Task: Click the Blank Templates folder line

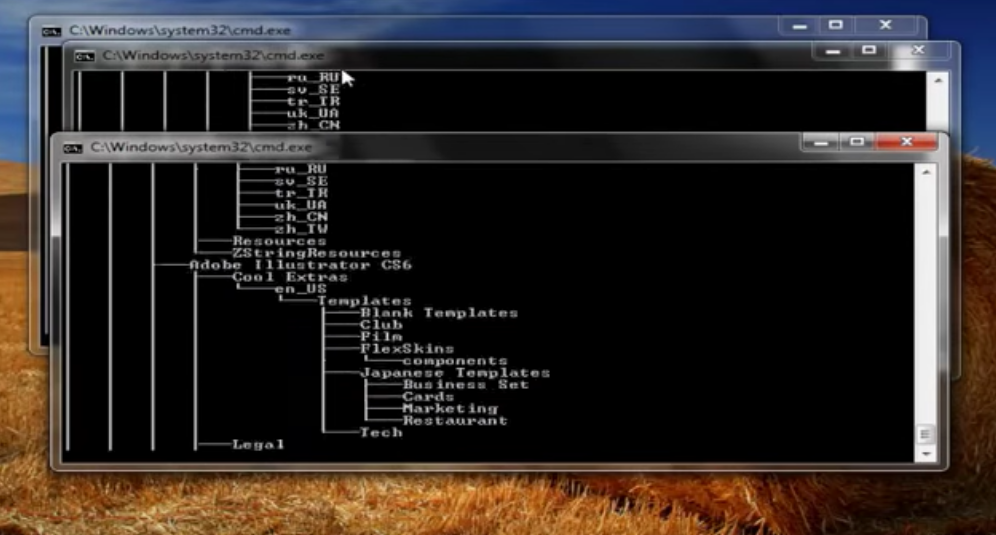Action: [439, 313]
